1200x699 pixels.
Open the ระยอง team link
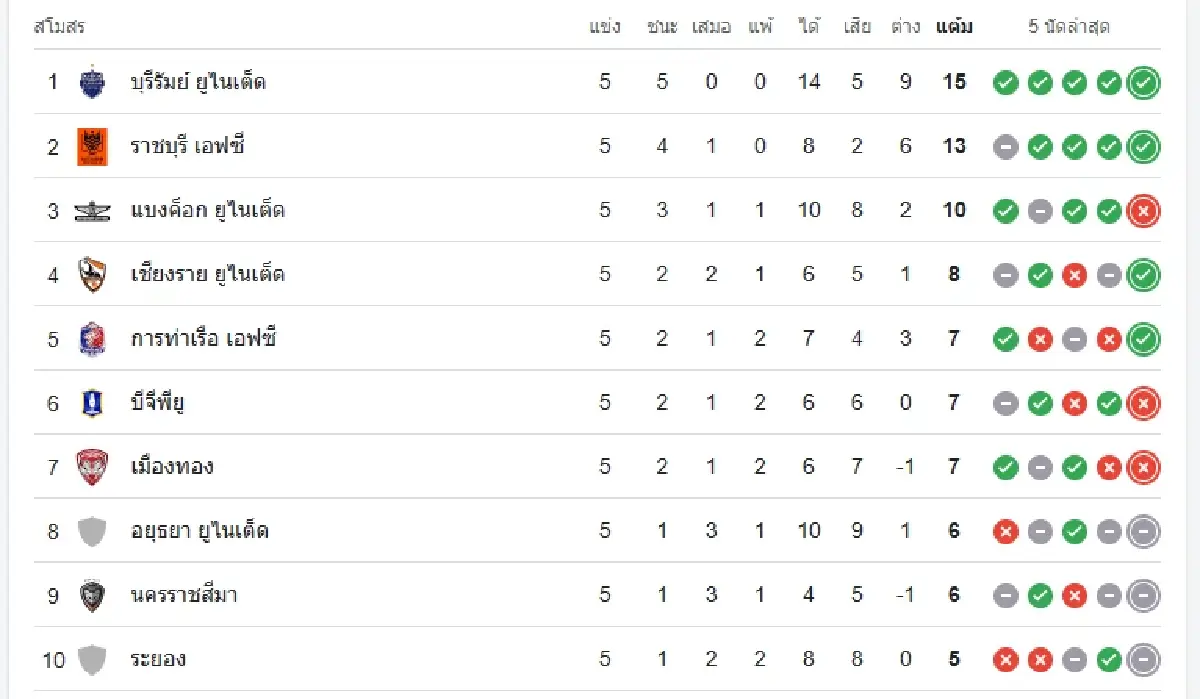click(x=158, y=659)
